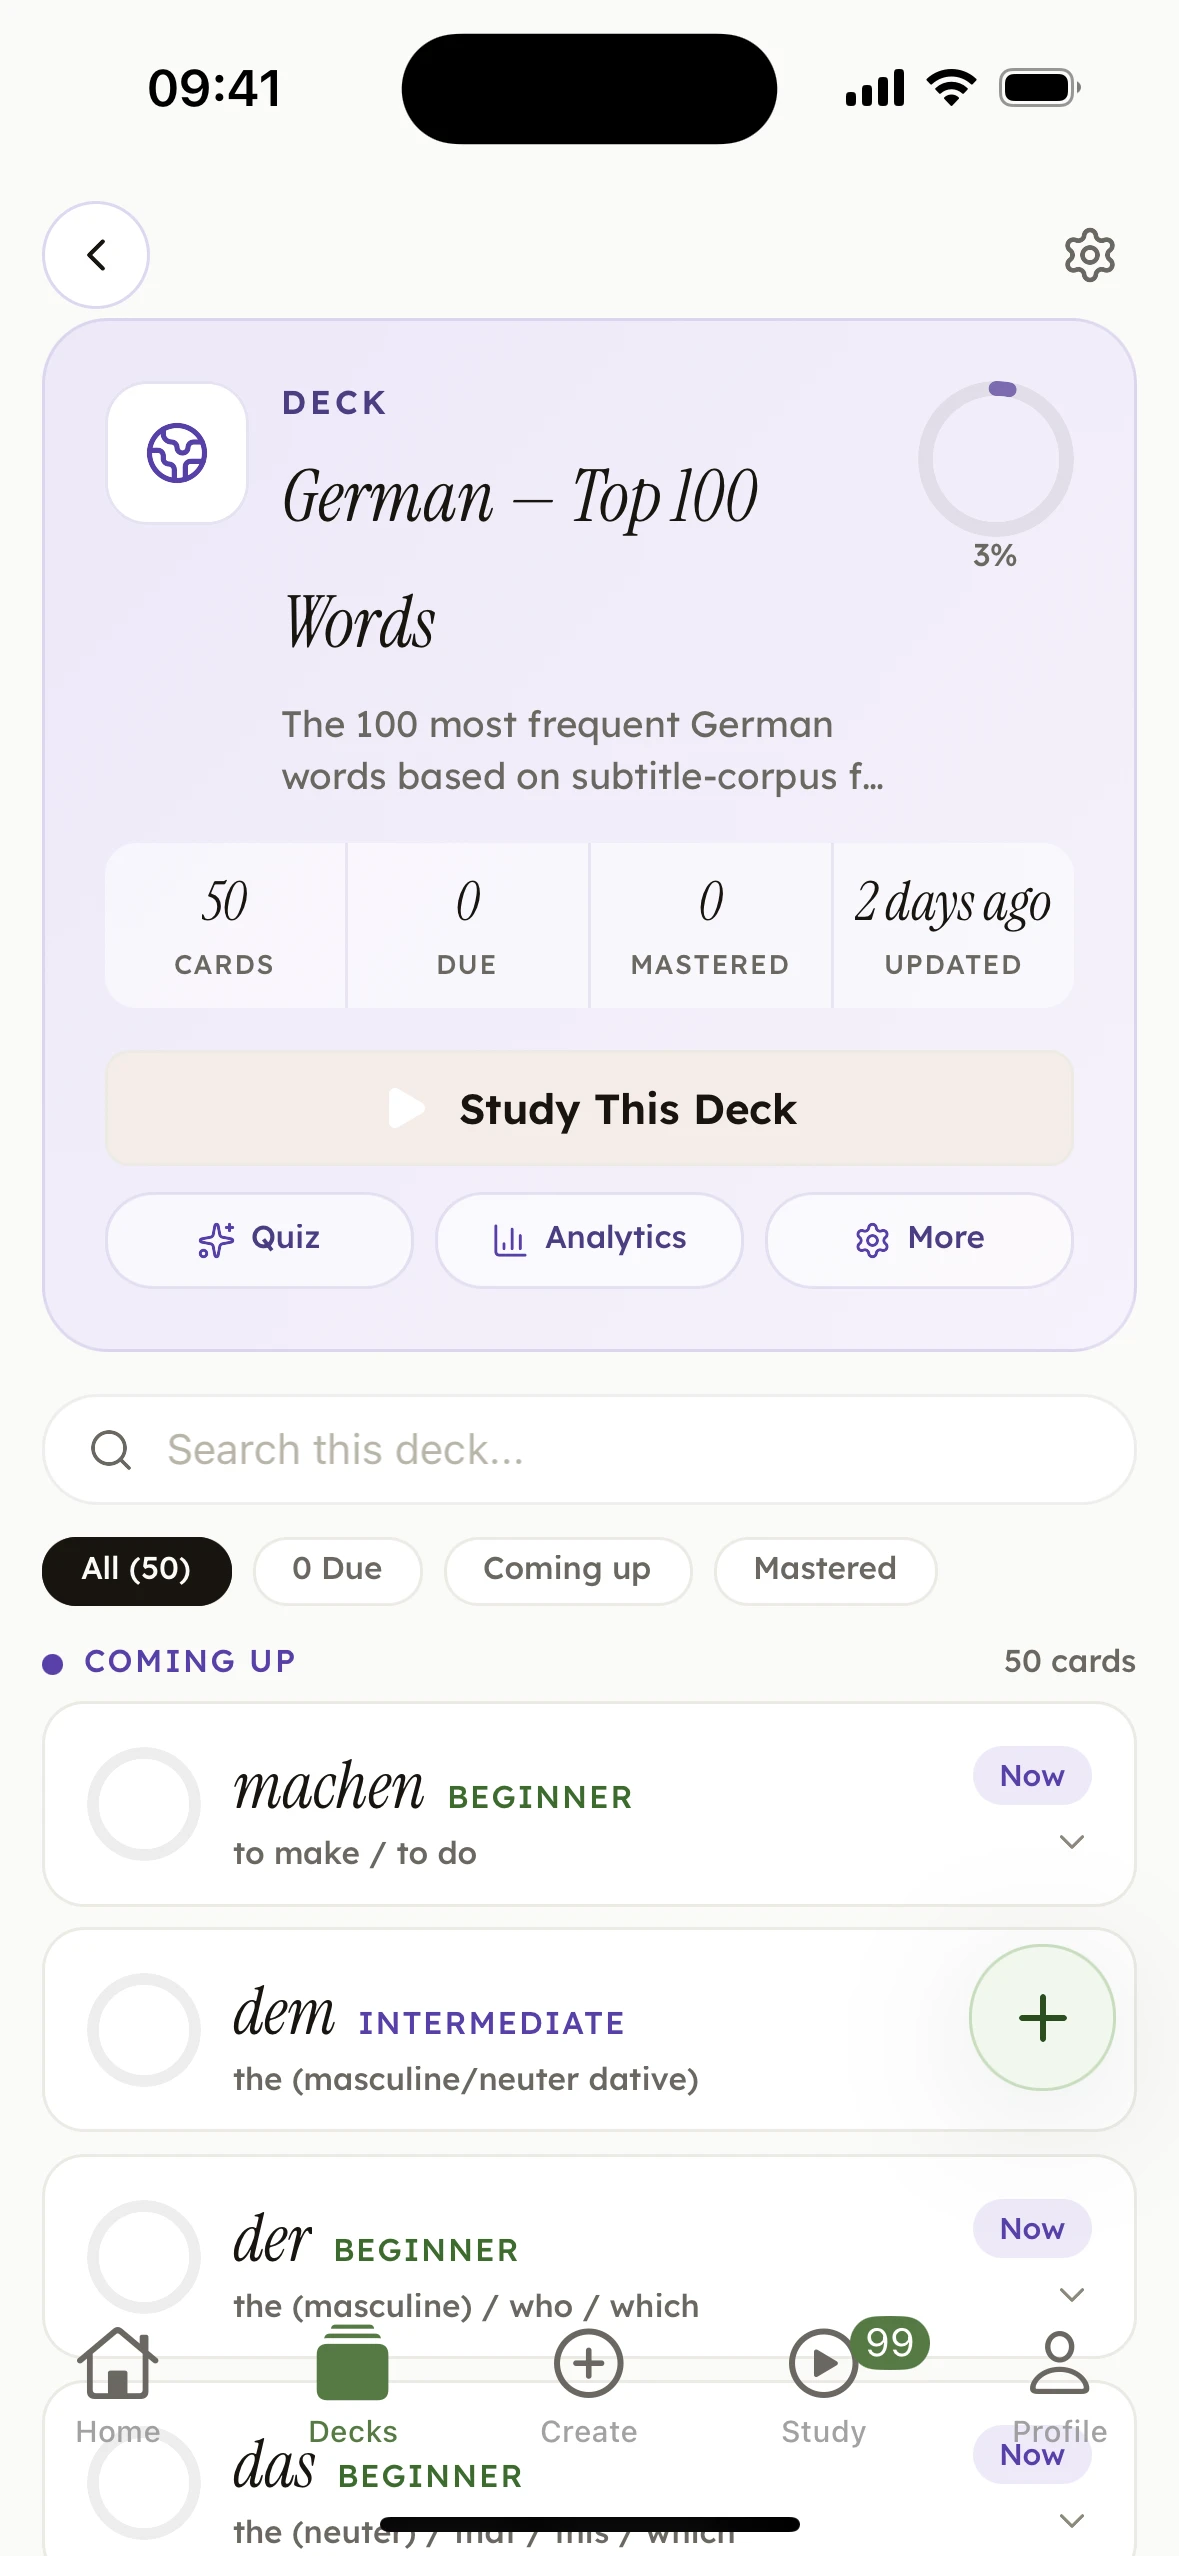Screen dimensions: 1179x2556
Task: Expand the der card chevron
Action: coord(1072,2295)
